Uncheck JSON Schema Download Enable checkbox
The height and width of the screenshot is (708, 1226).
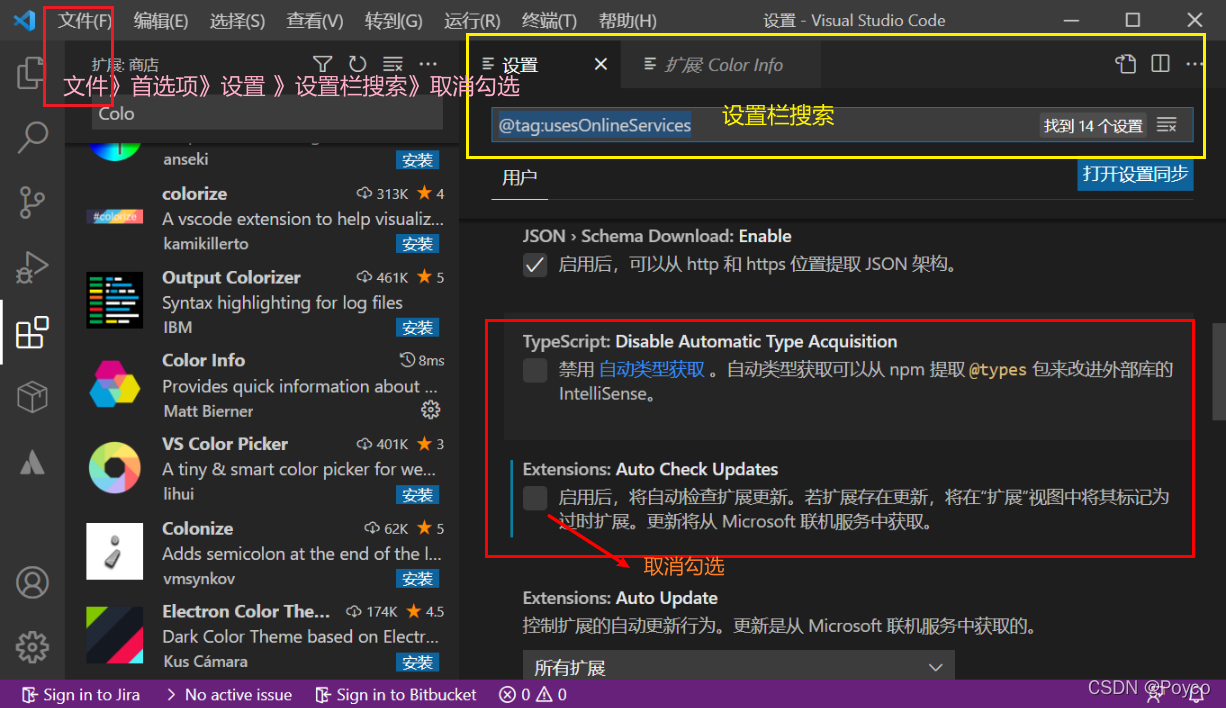pos(535,265)
